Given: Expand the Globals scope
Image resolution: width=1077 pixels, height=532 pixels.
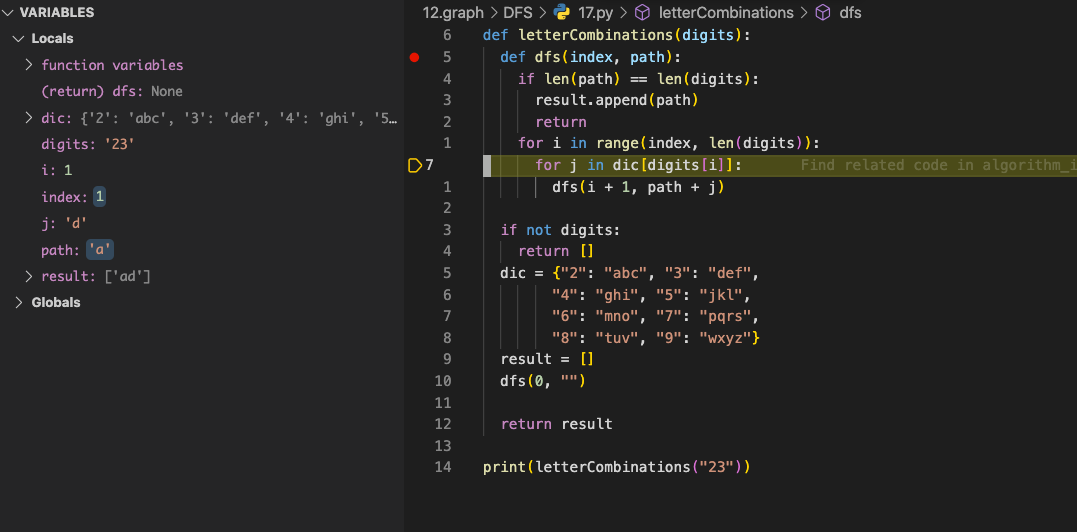Looking at the screenshot, I should (x=19, y=302).
